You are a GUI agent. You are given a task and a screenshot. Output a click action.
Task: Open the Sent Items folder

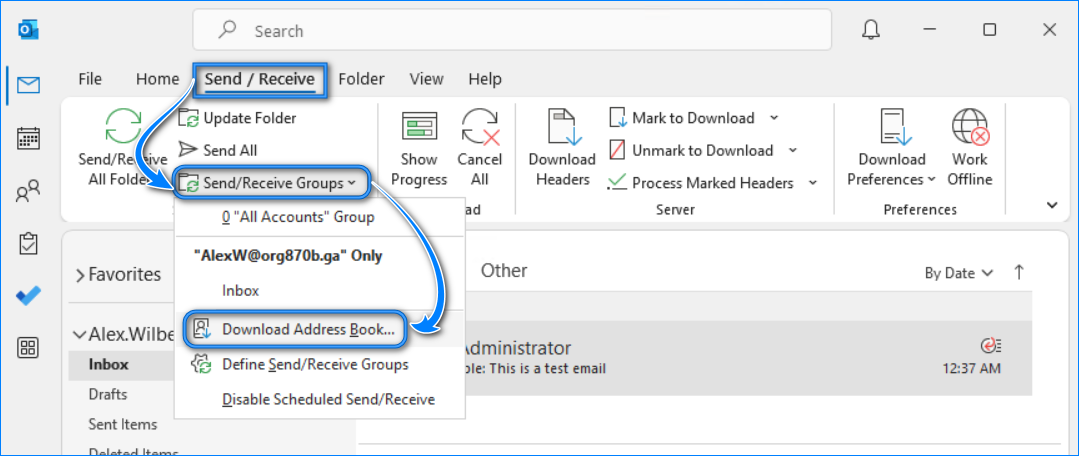(x=122, y=424)
